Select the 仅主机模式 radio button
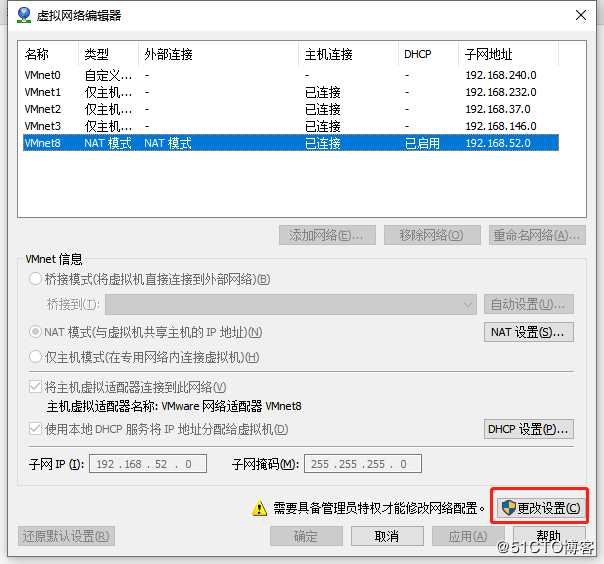Viewport: 604px width, 564px height. point(35,357)
